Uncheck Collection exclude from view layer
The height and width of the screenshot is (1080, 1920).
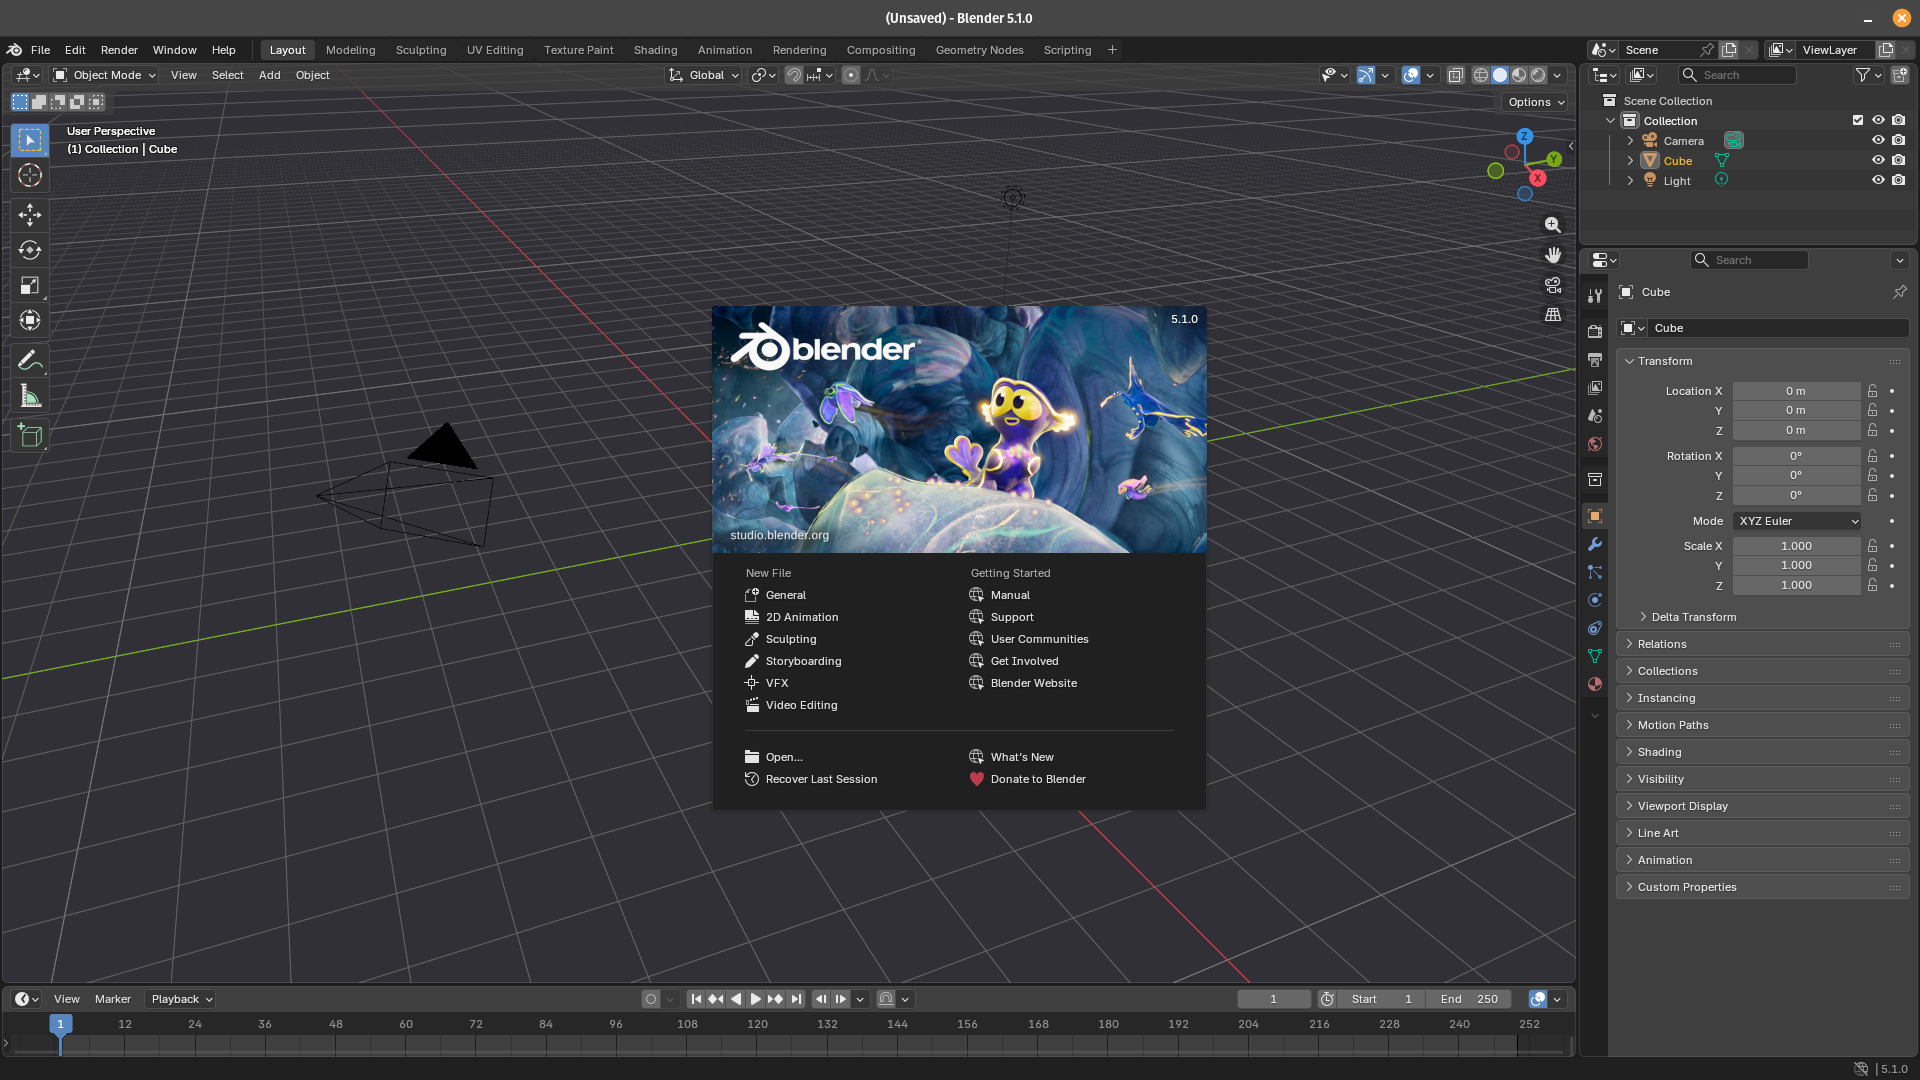click(1858, 120)
